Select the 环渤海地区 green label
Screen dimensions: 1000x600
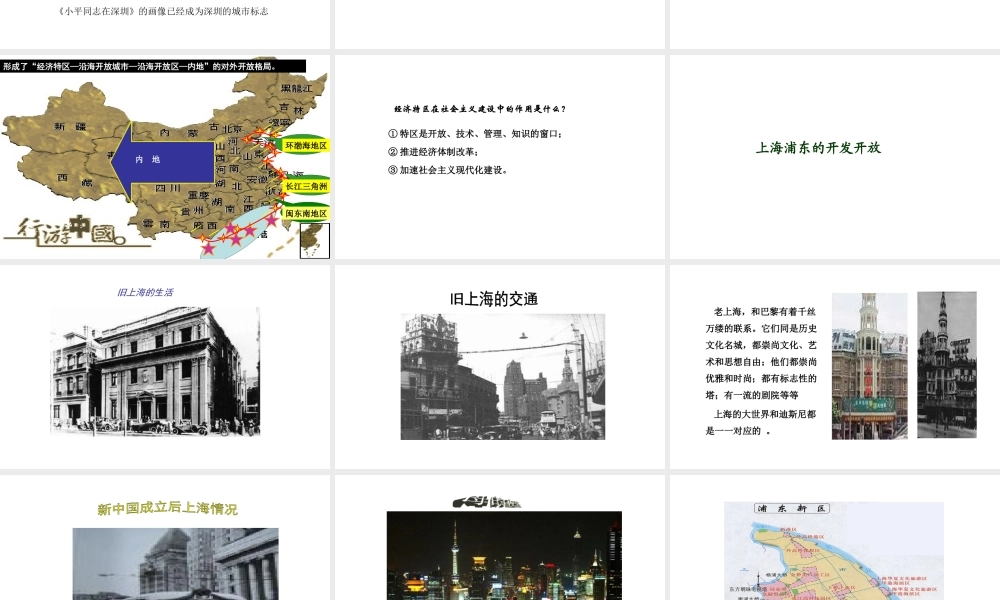coord(306,145)
